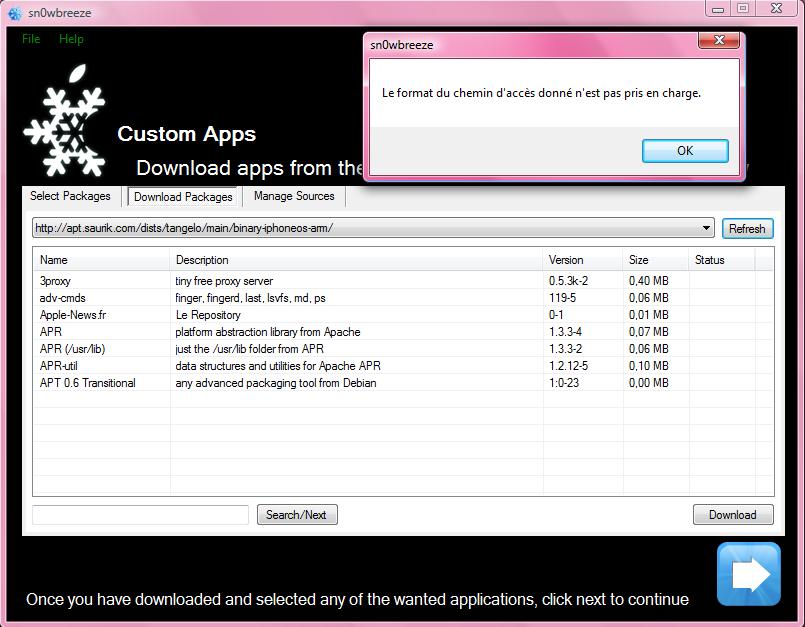The height and width of the screenshot is (627, 805).
Task: Click the sn0wbreeze snowflake title bar icon
Action: point(15,13)
